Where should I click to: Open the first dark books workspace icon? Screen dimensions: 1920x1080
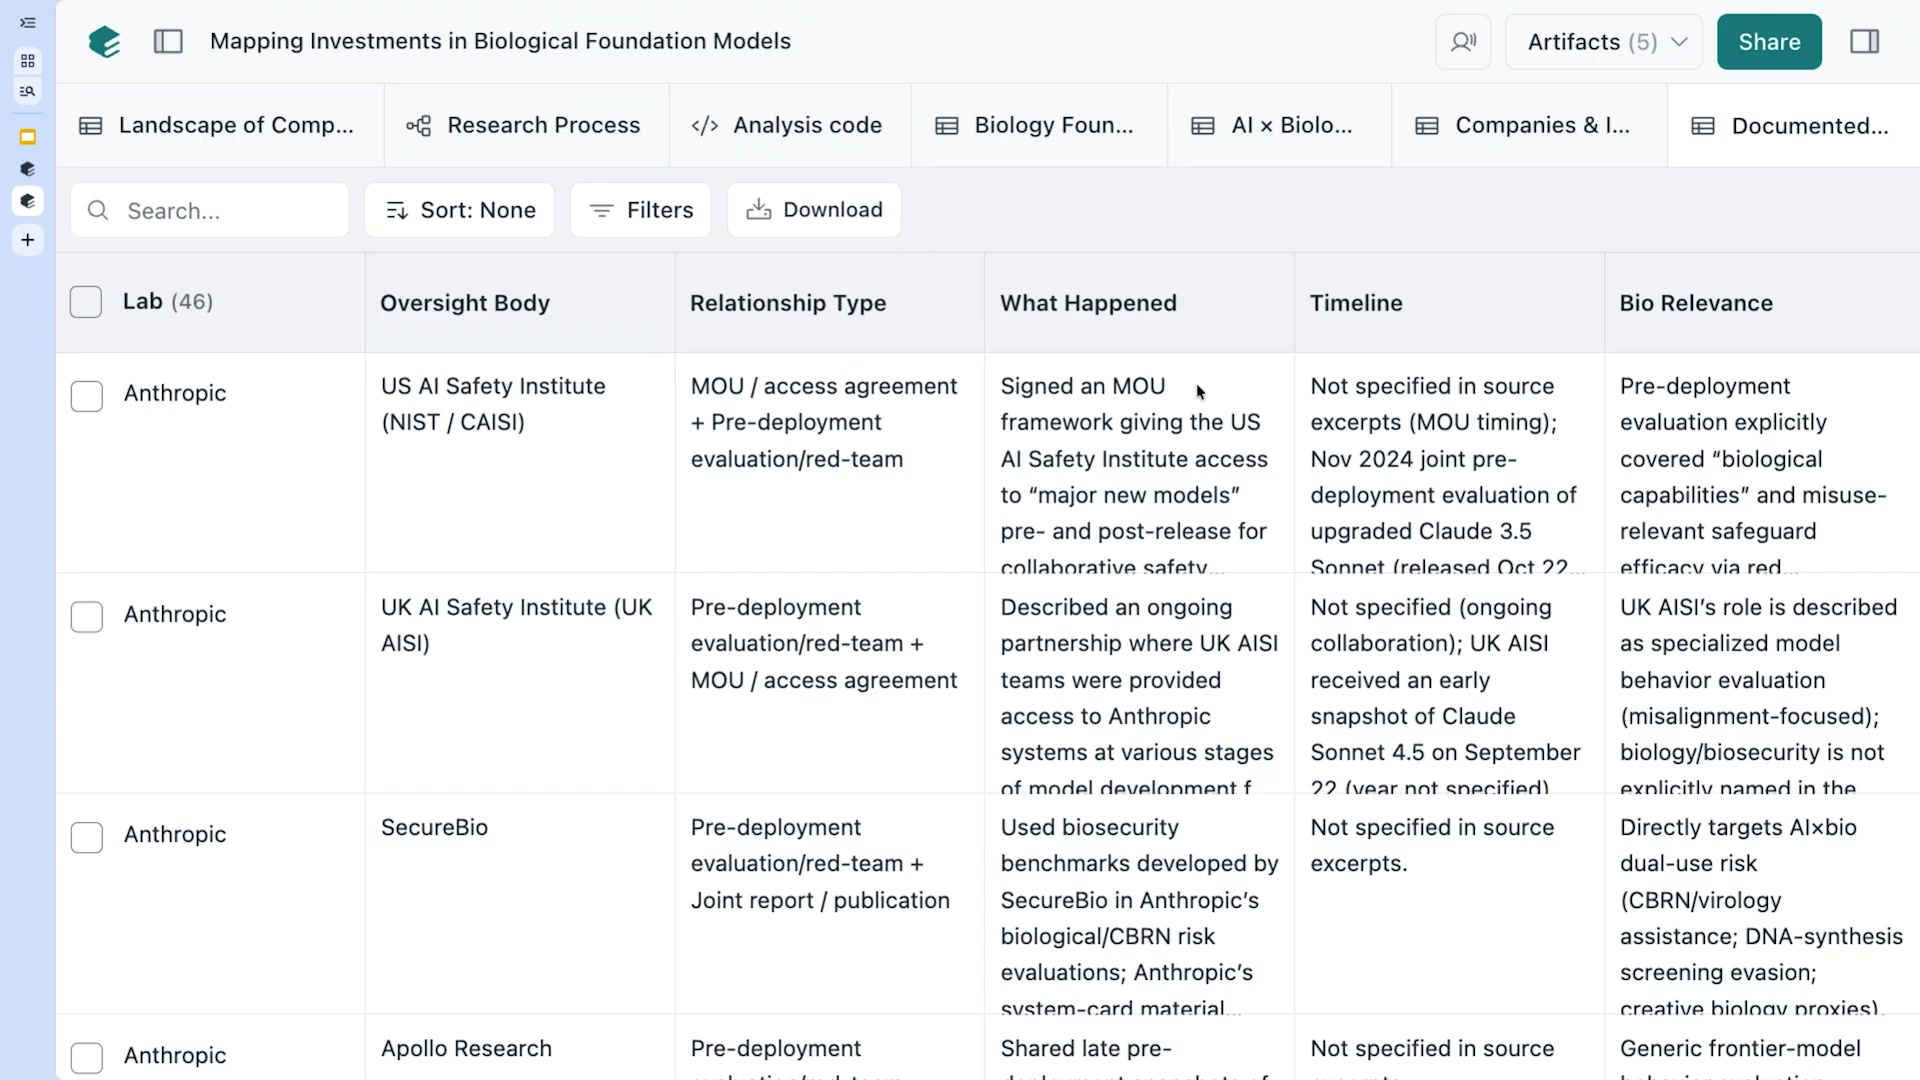coord(27,169)
